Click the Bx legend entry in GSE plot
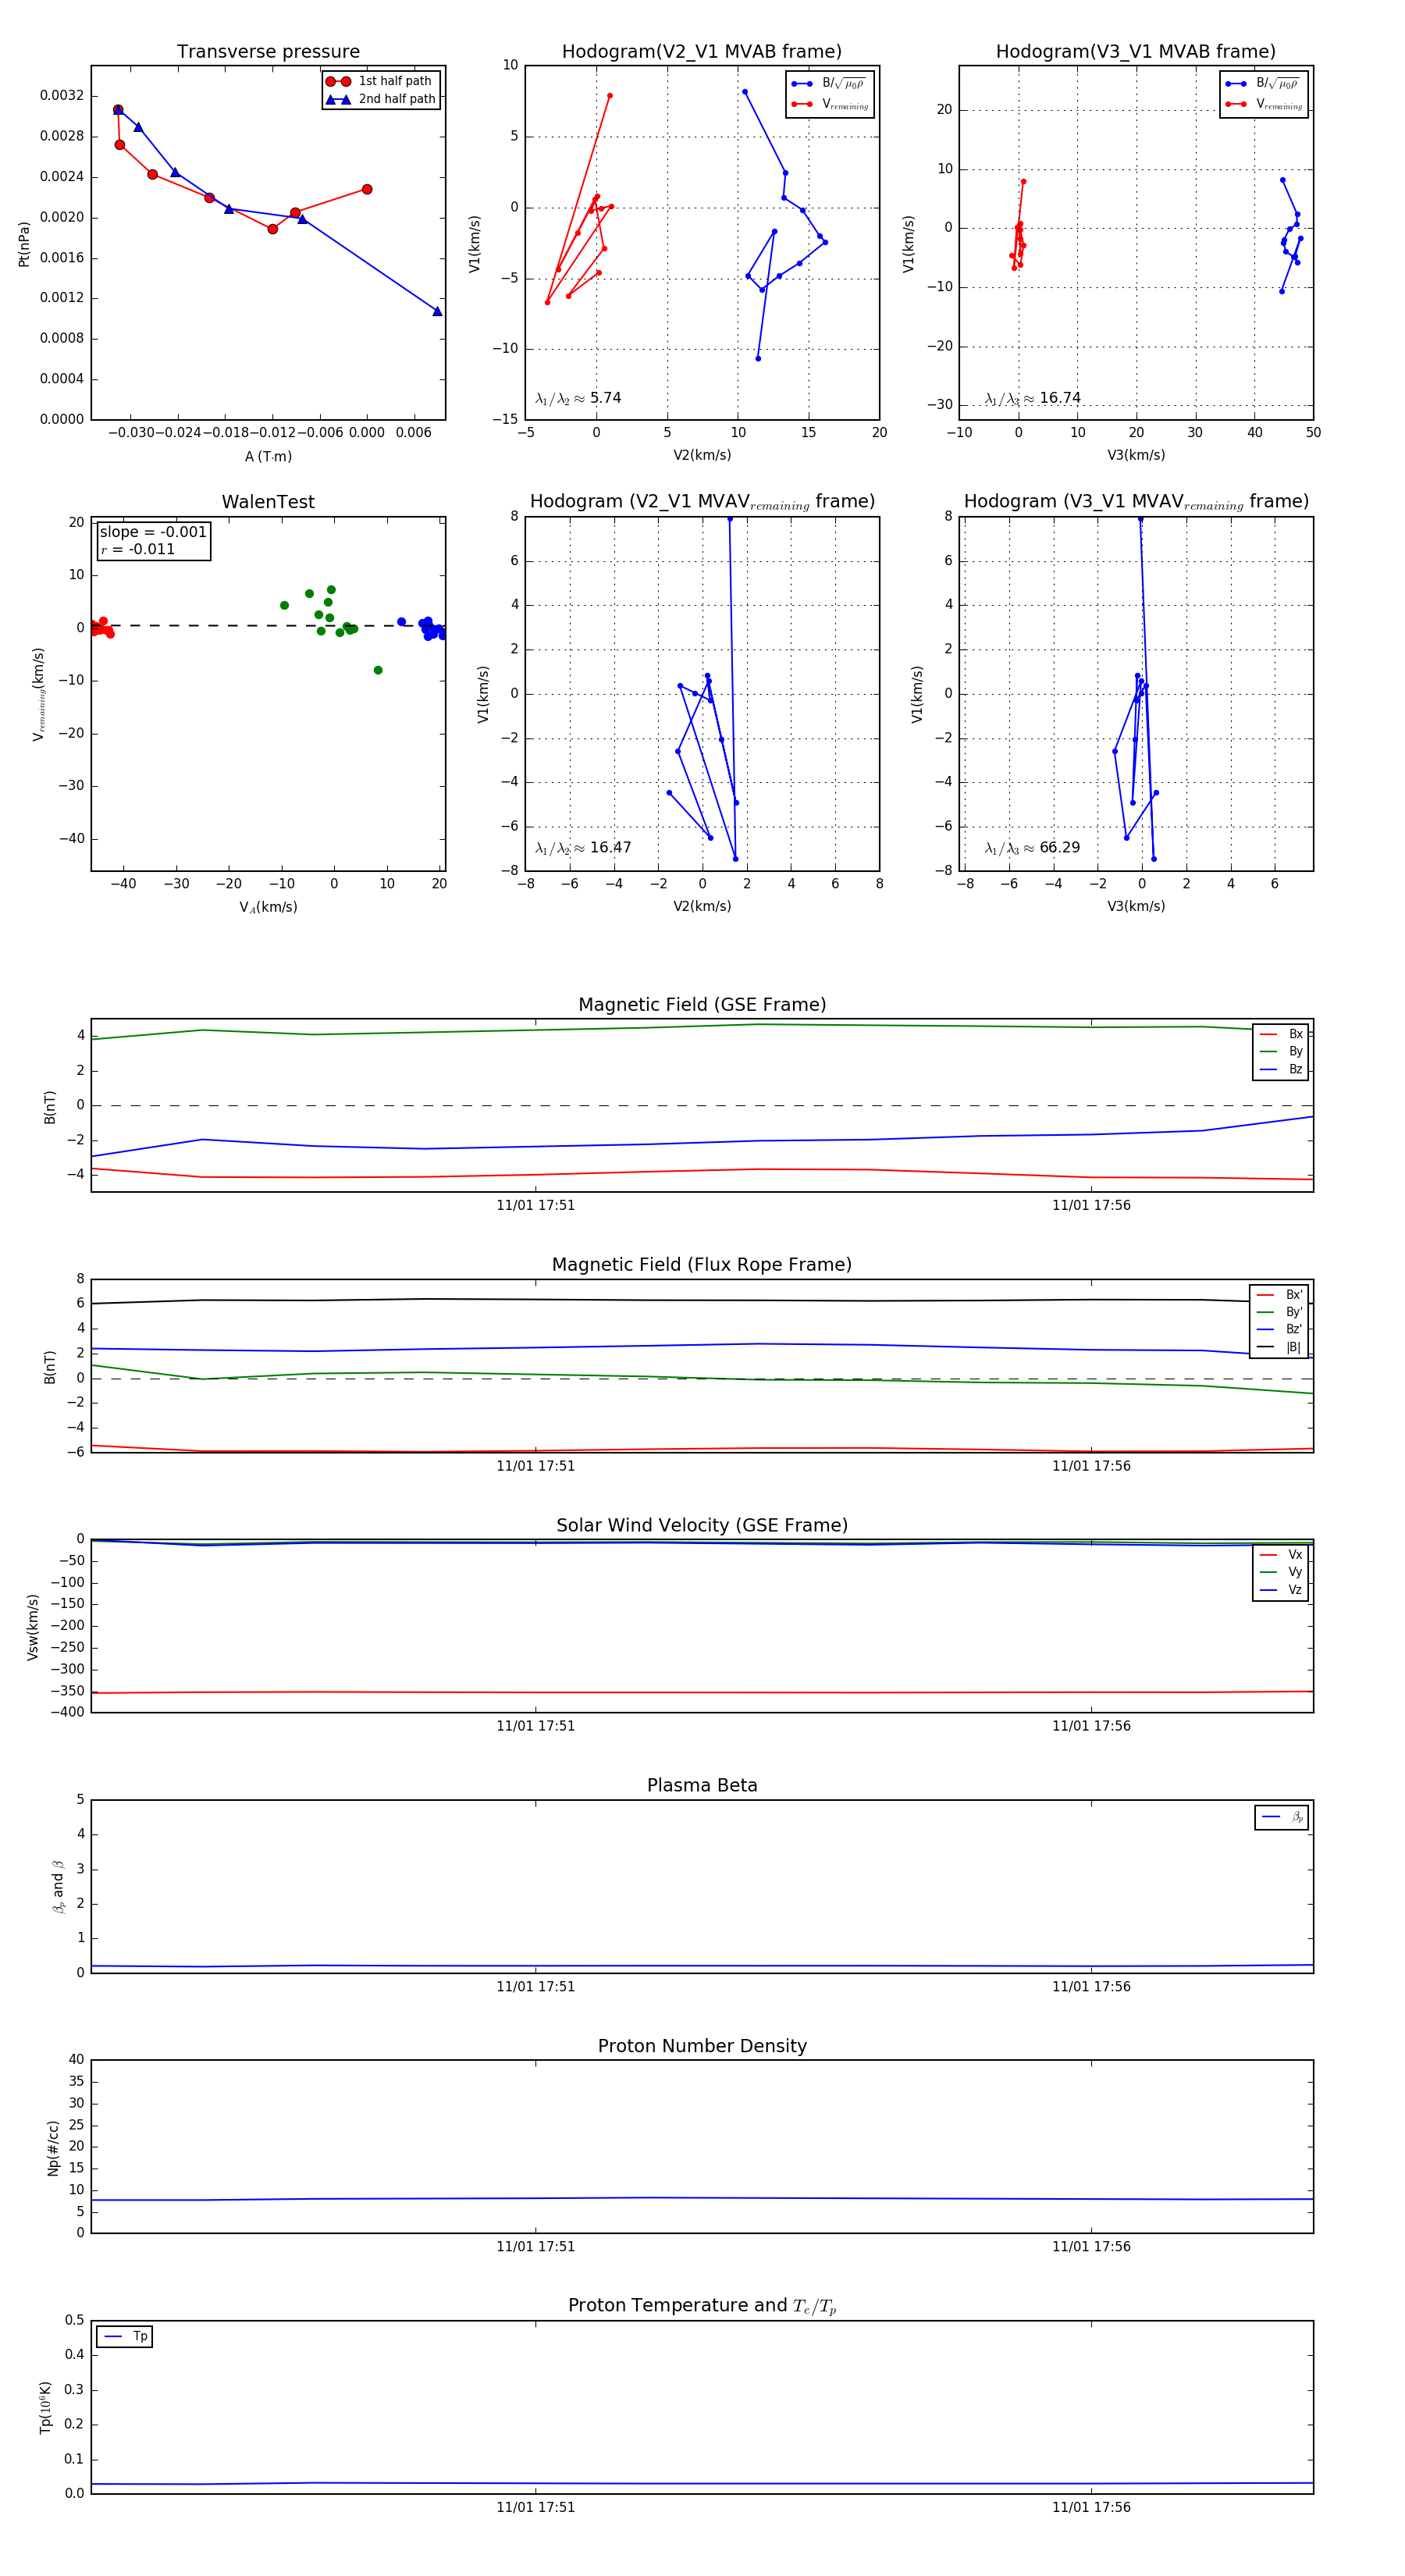This screenshot has width=1405, height=2576. [1281, 1034]
